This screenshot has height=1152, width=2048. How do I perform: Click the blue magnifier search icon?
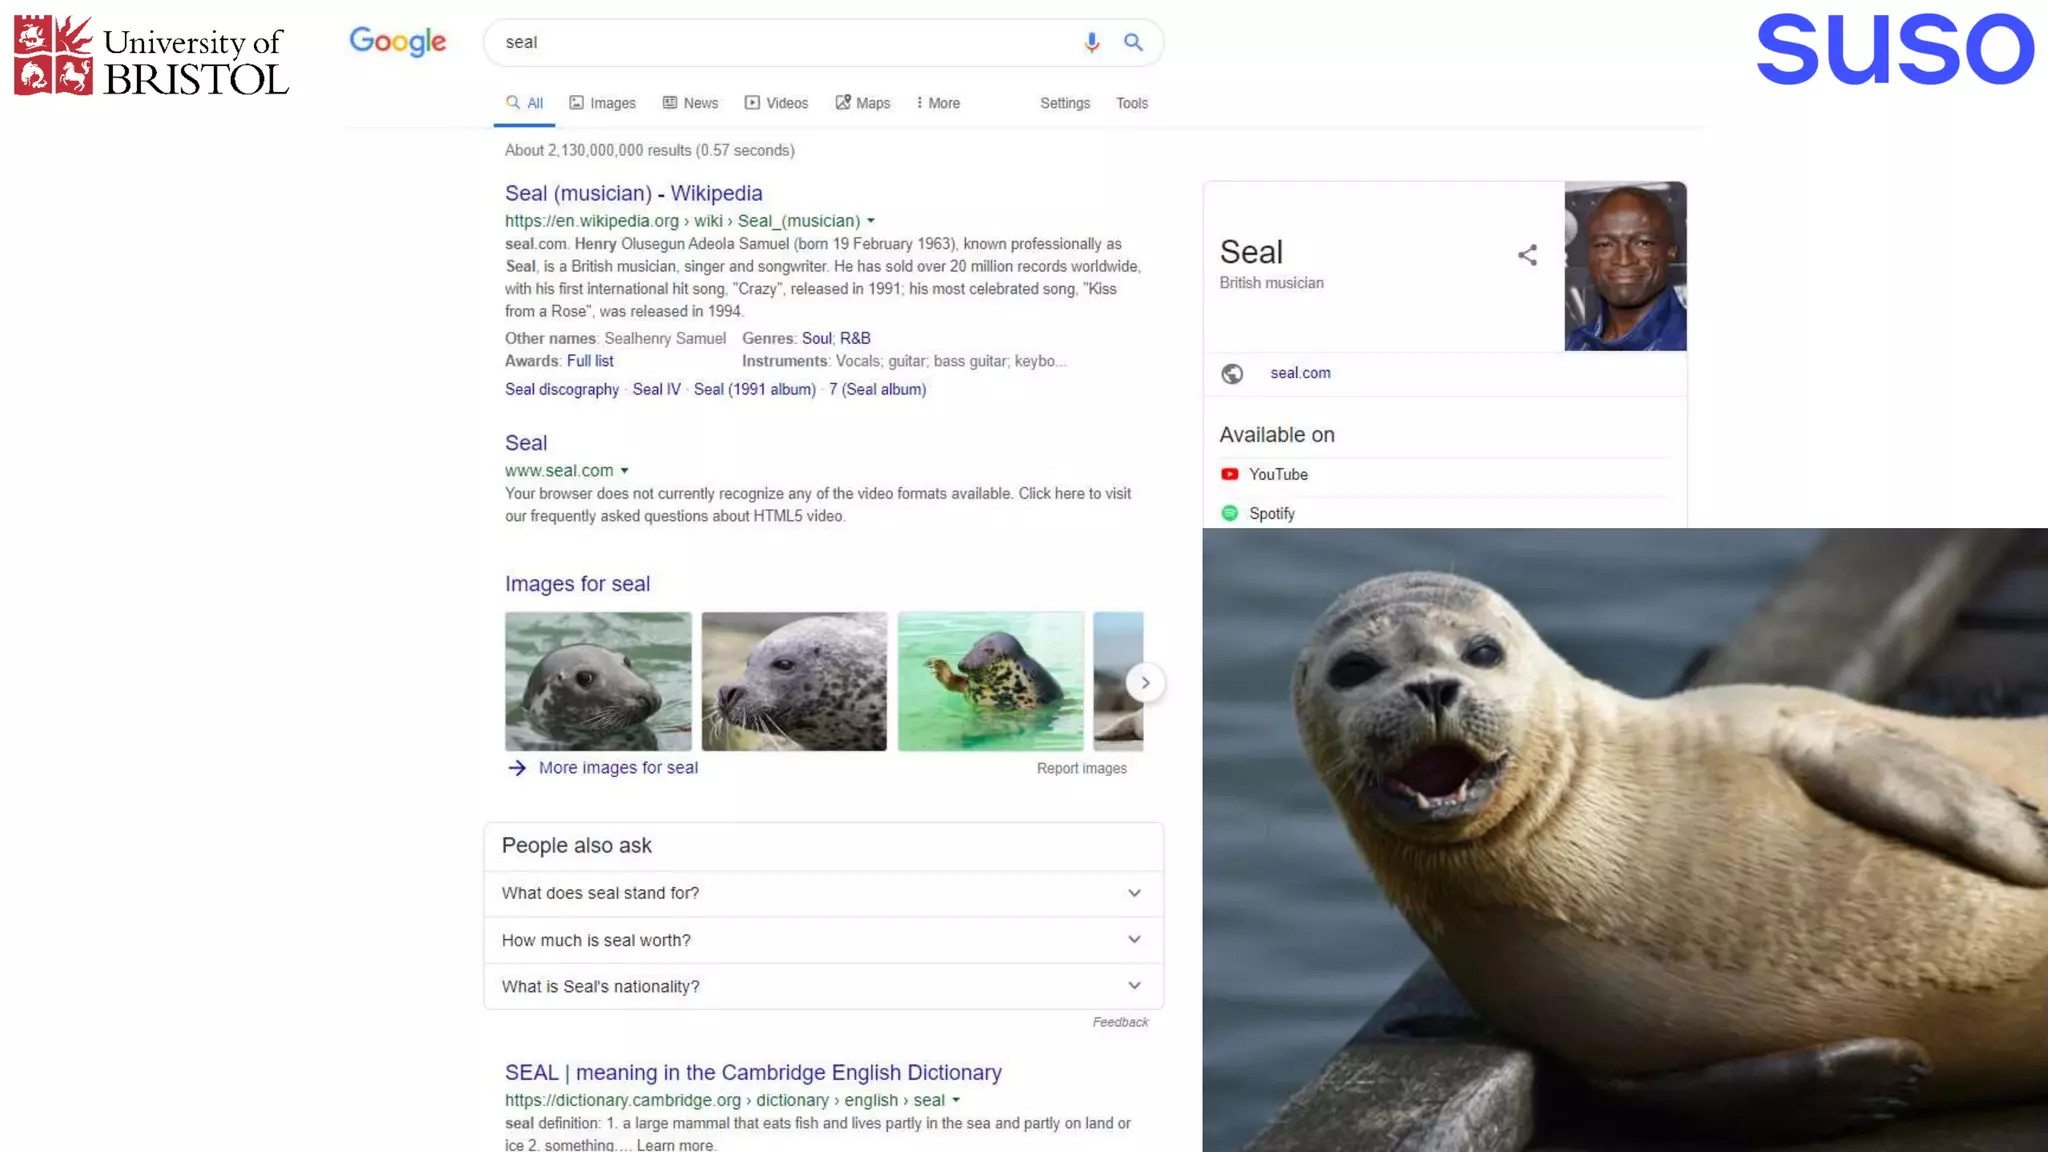(x=1133, y=42)
